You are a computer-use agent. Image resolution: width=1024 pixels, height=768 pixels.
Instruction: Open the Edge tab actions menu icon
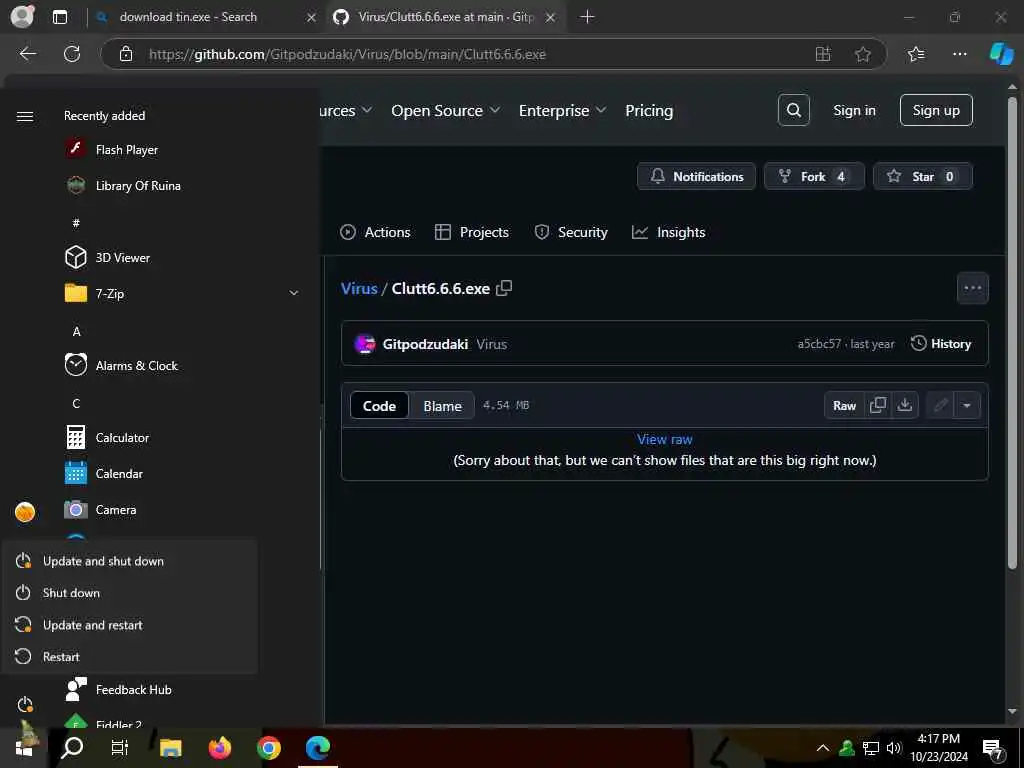click(x=60, y=18)
